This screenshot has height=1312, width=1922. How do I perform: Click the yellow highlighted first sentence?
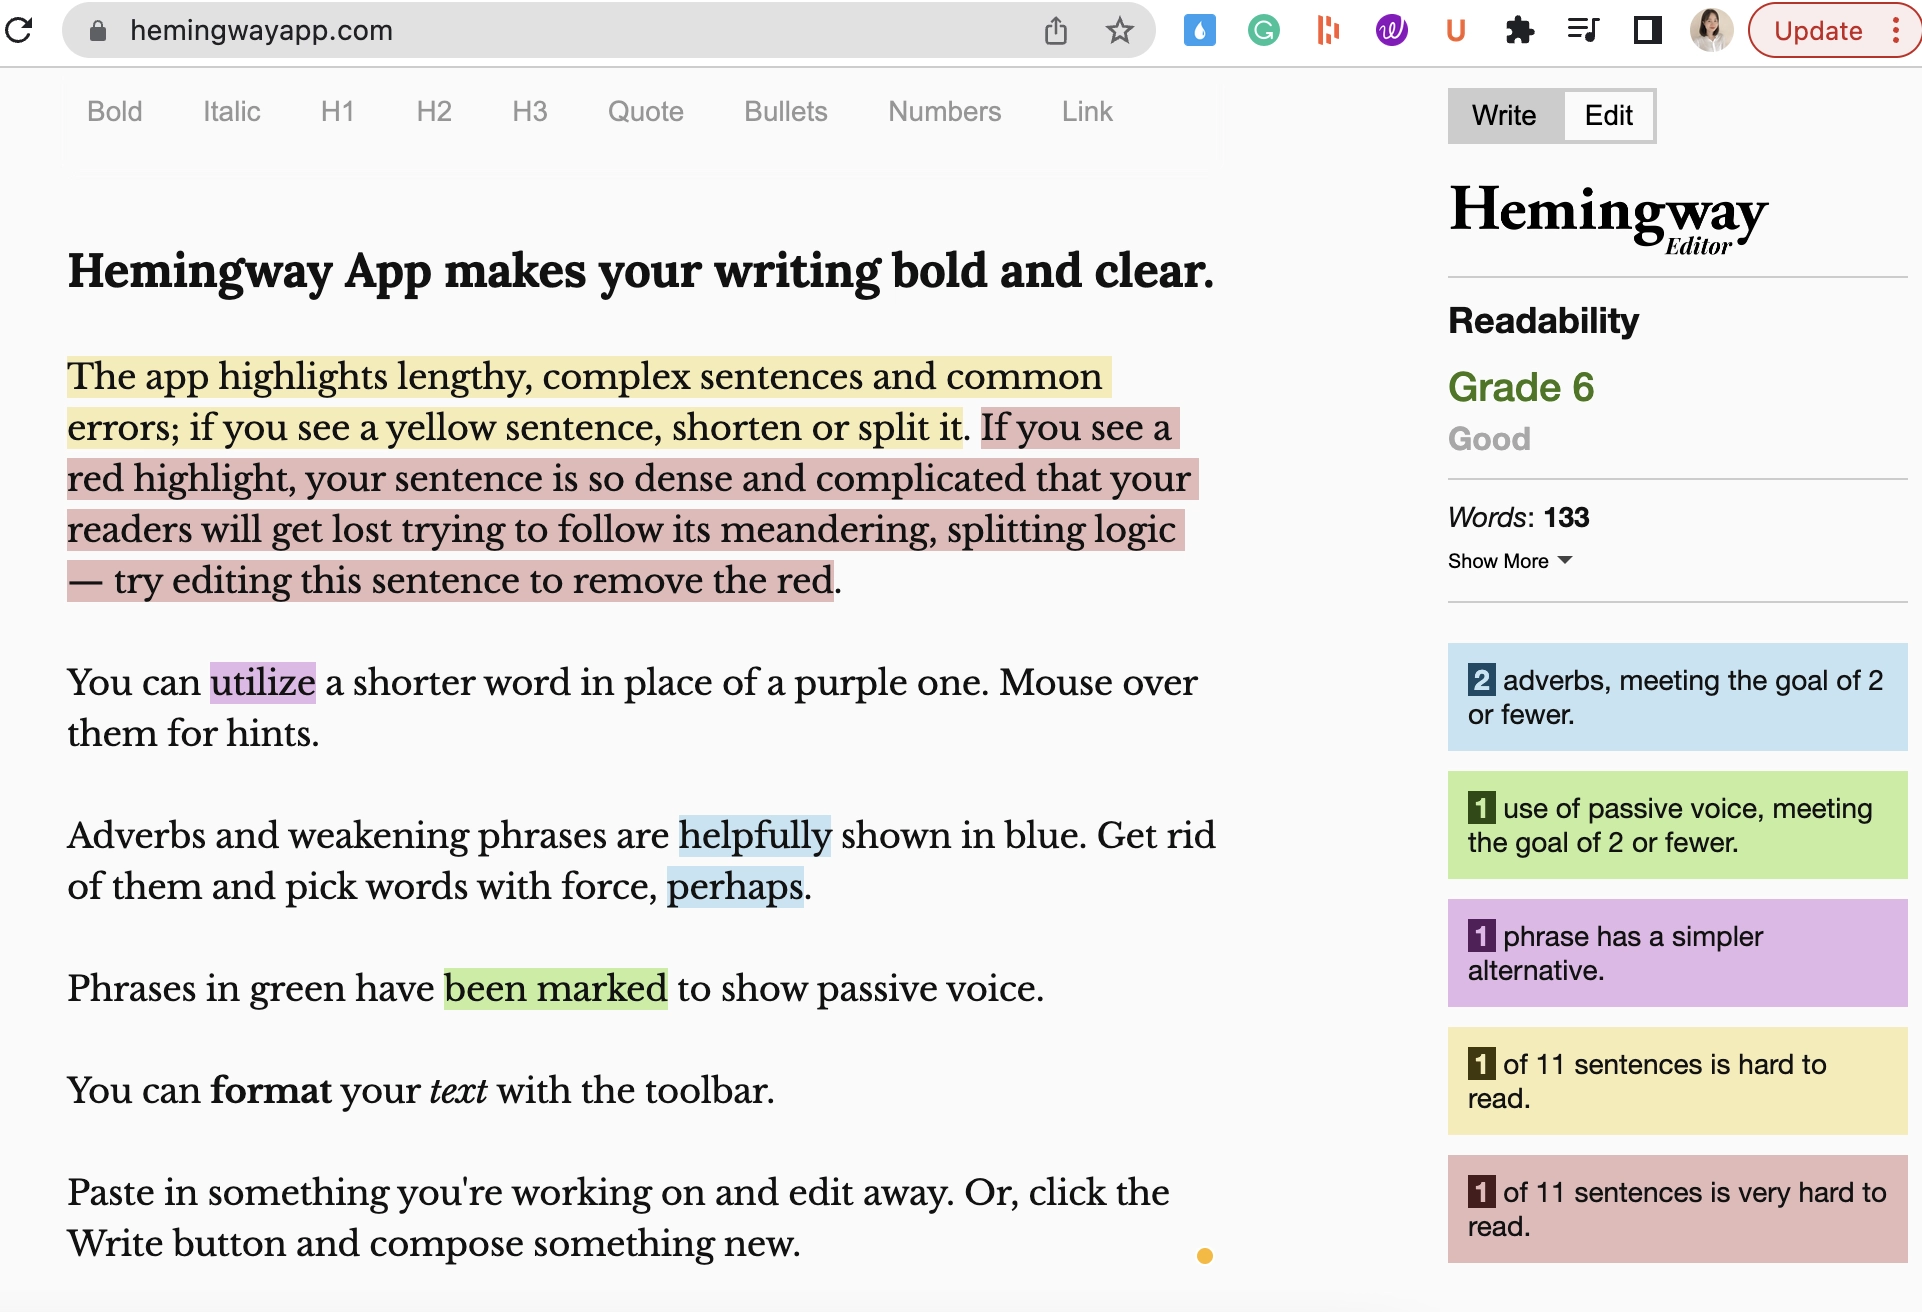(588, 402)
